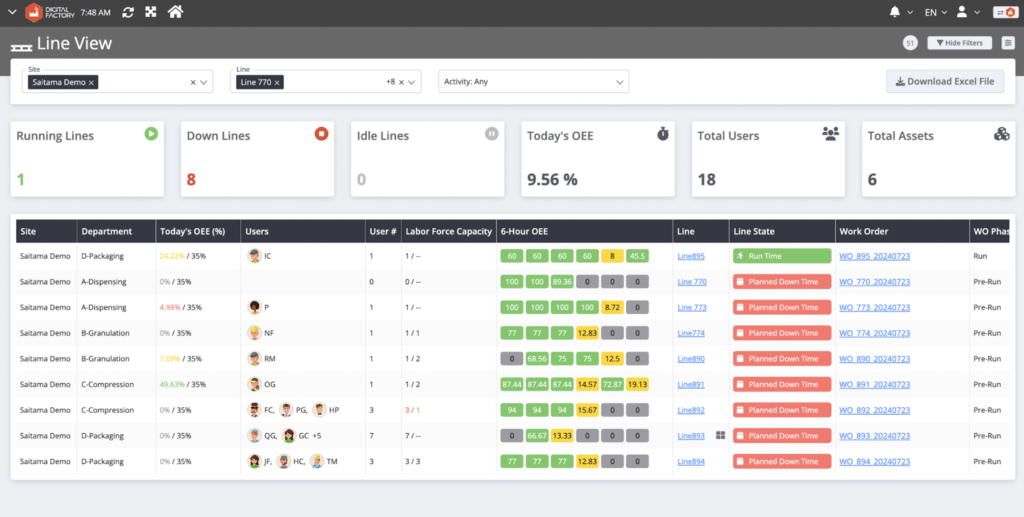Remove the Line 770 filter tag
The image size is (1024, 517).
click(277, 82)
